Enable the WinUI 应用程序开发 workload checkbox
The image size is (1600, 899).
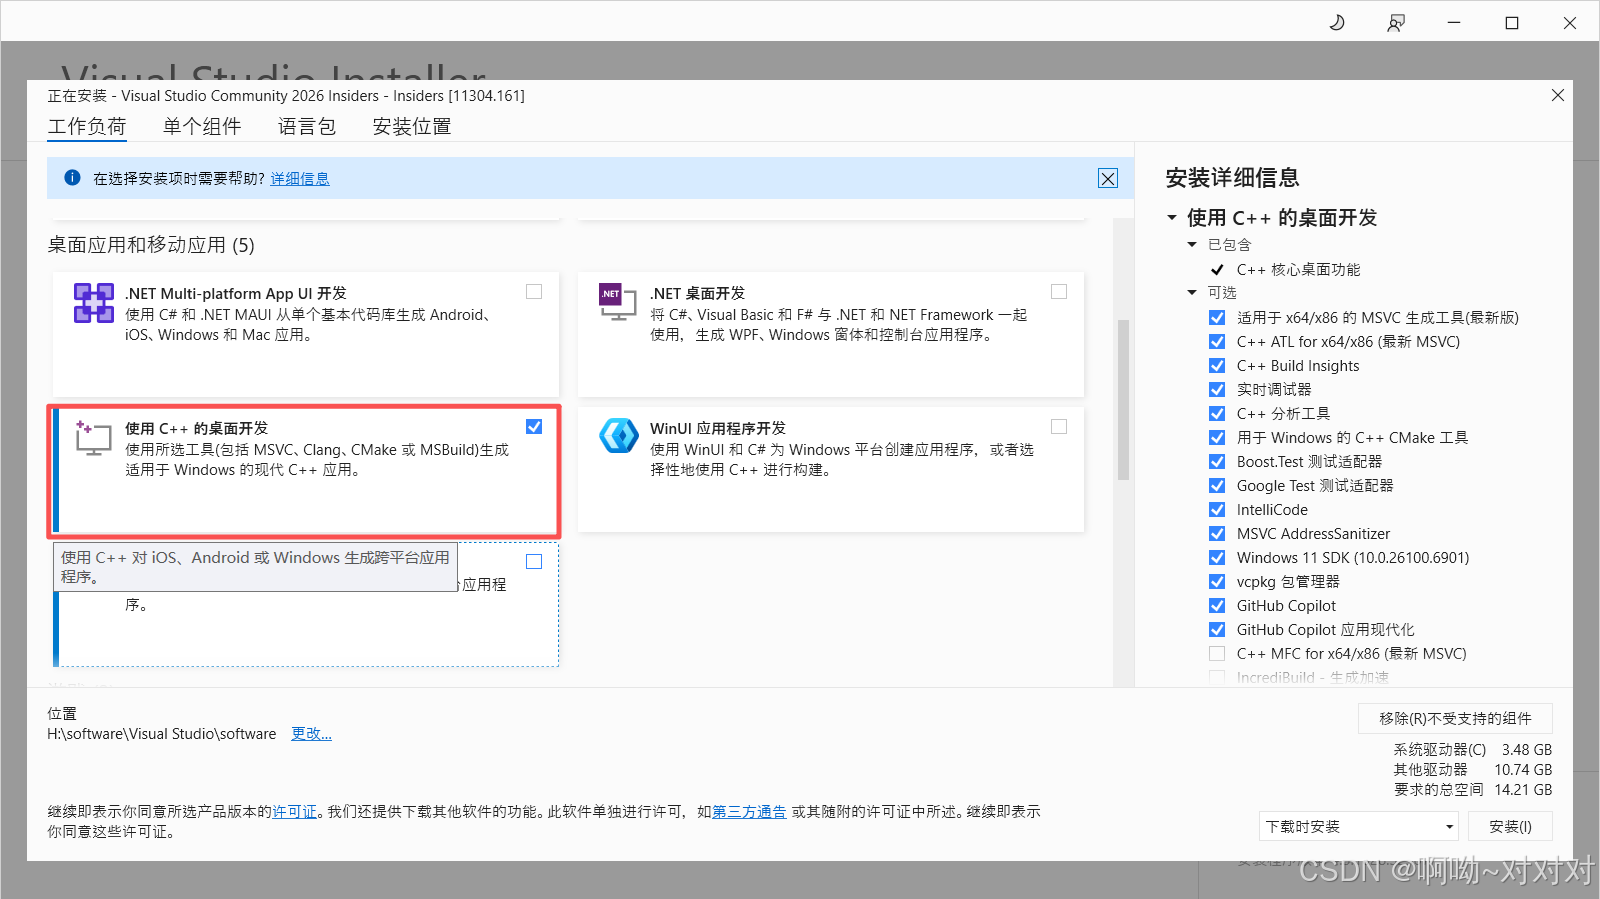(x=1059, y=427)
